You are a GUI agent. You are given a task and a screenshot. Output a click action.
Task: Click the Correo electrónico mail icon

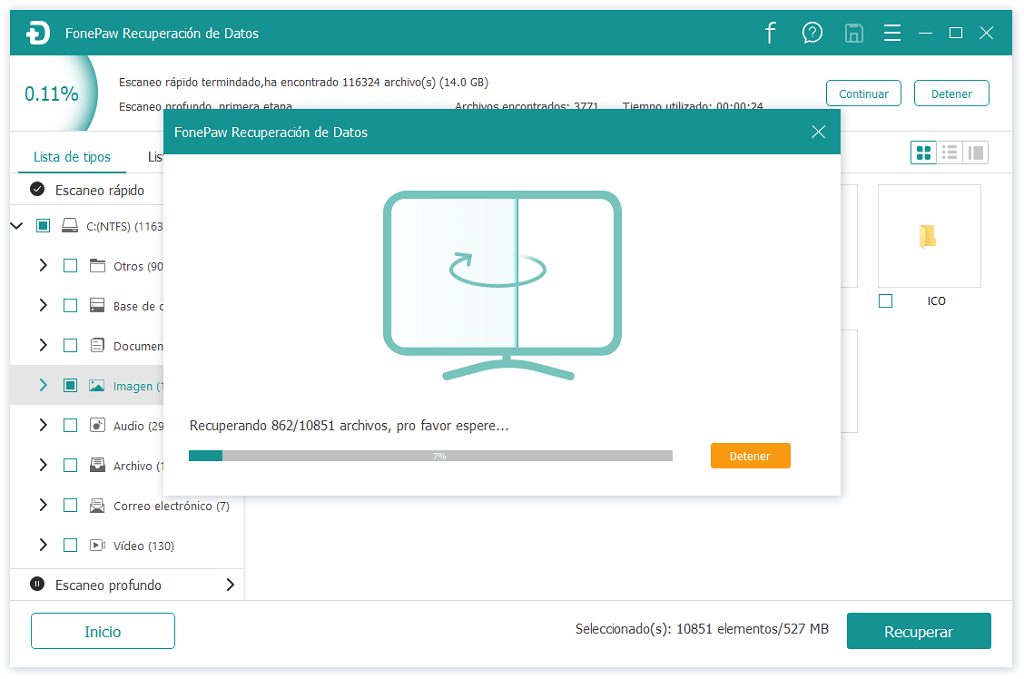(97, 505)
